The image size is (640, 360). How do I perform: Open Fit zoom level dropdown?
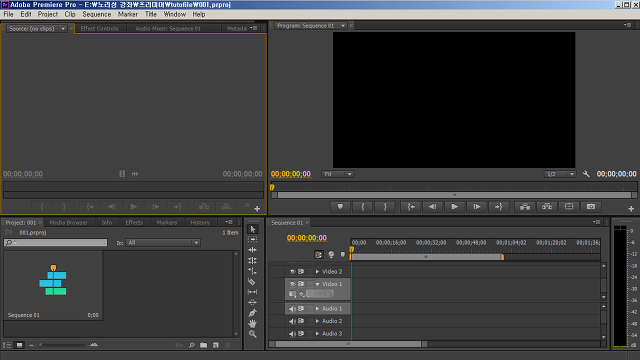pyautogui.click(x=337, y=174)
